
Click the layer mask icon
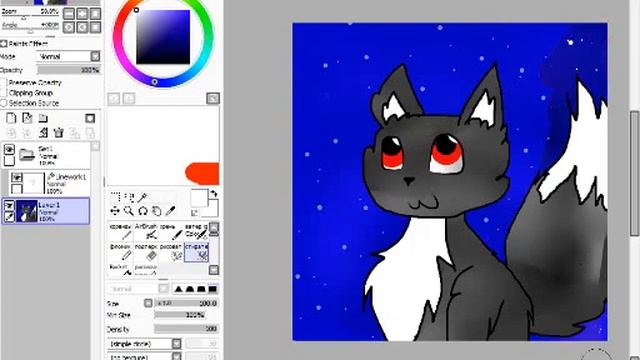point(90,118)
